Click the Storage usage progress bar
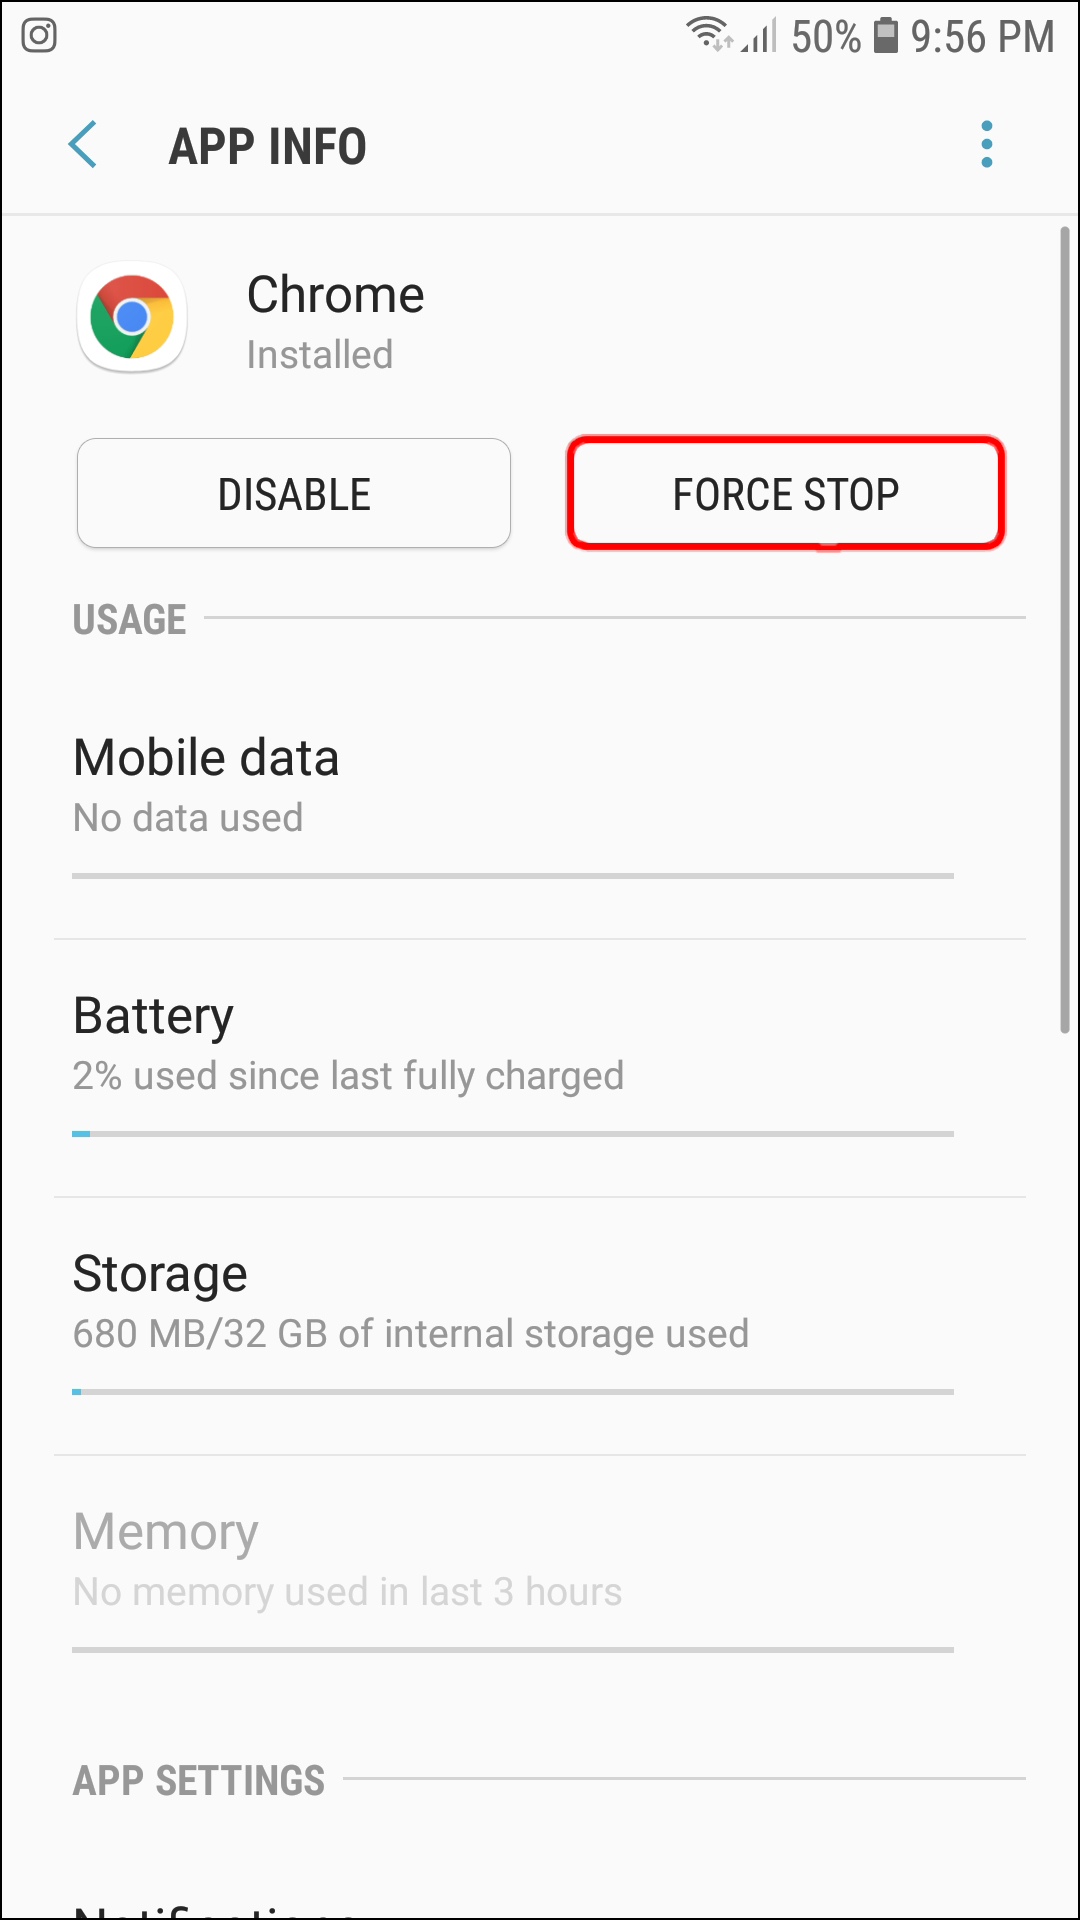The image size is (1080, 1920). click(x=512, y=1392)
